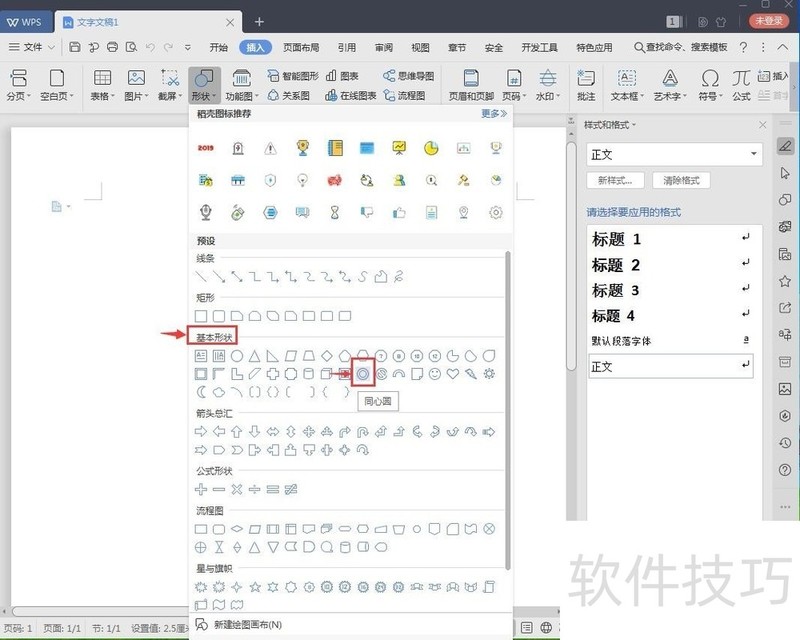Open the 智能图形 smart graphics tool

293,76
